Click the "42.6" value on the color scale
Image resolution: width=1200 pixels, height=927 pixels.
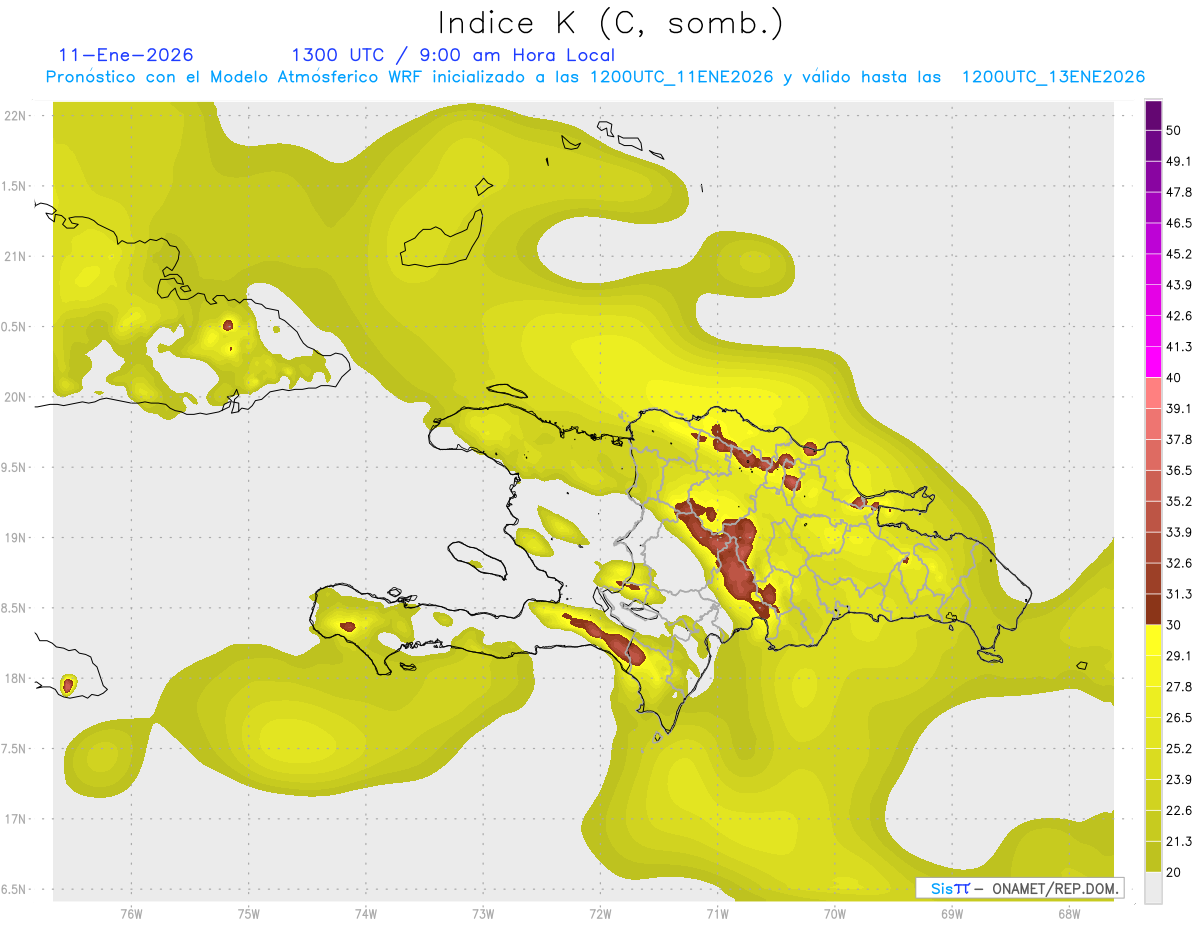point(1179,316)
